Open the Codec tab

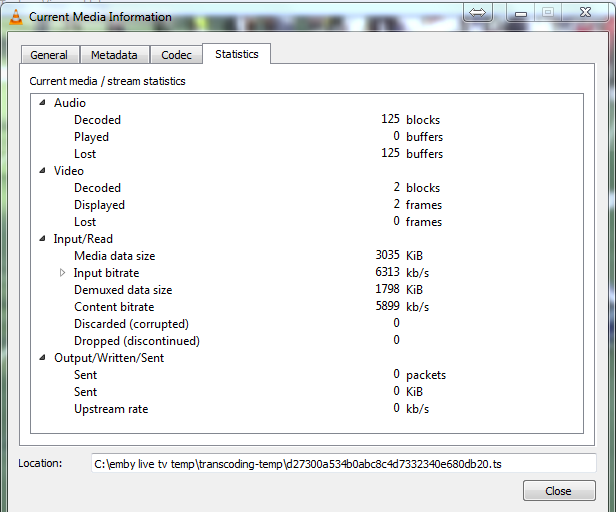point(176,55)
